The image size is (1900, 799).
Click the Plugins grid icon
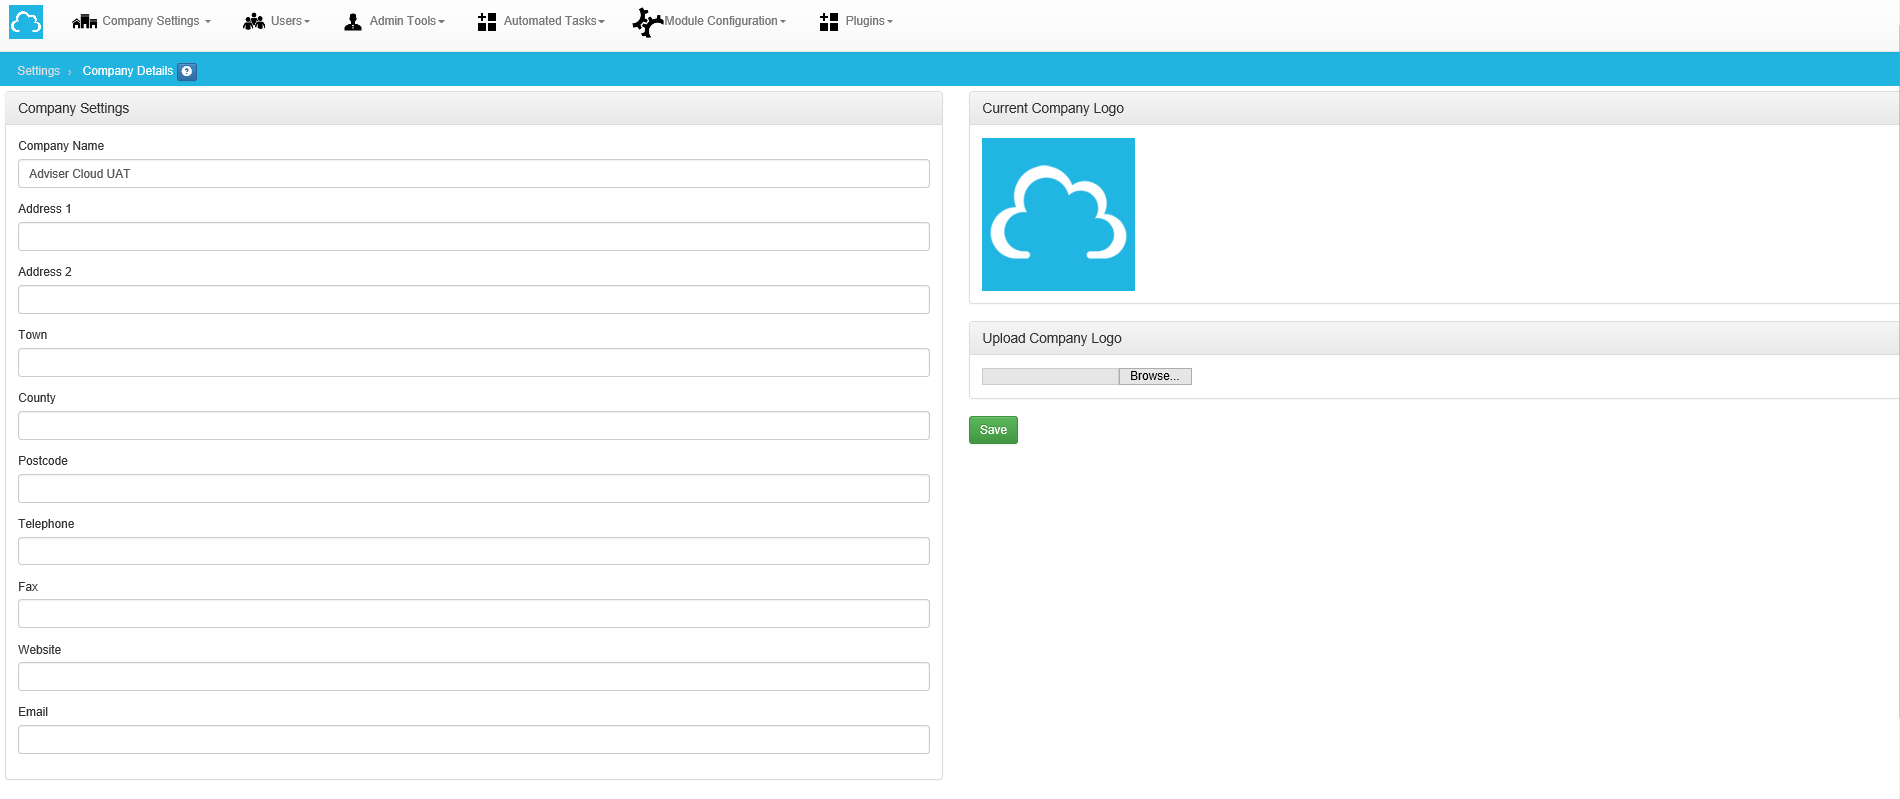829,22
